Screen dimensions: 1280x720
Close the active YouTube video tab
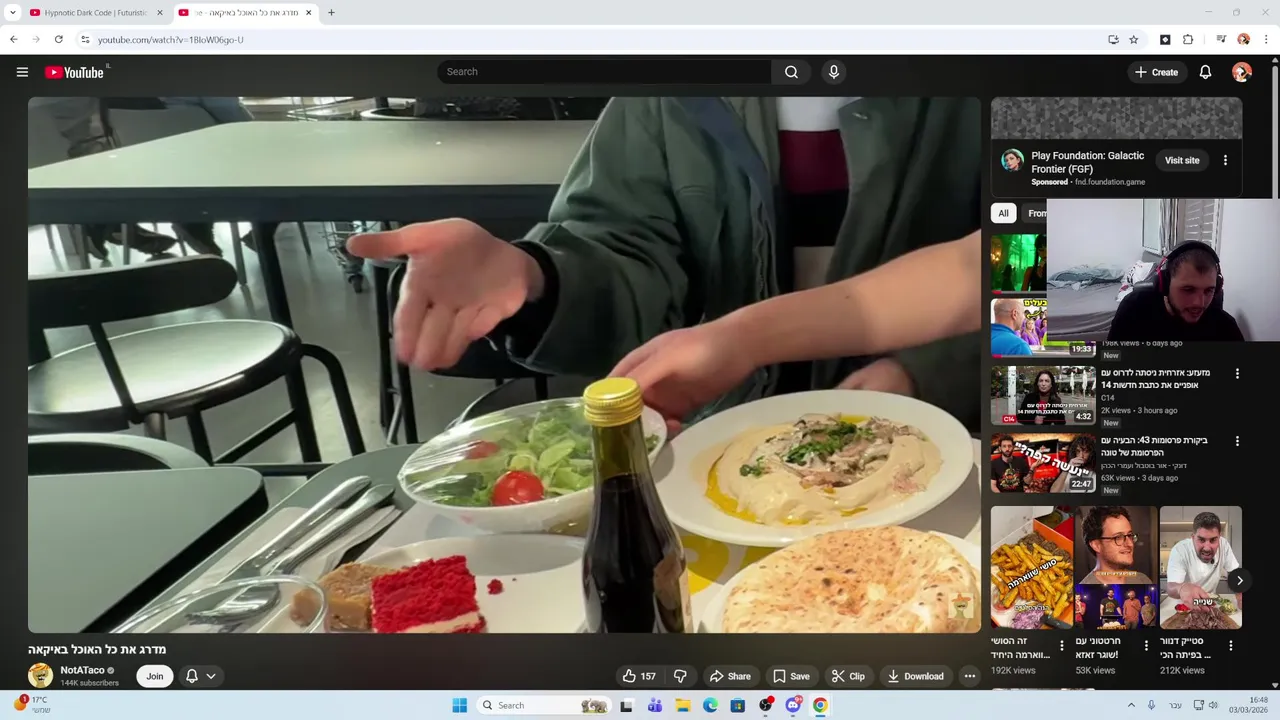[308, 13]
